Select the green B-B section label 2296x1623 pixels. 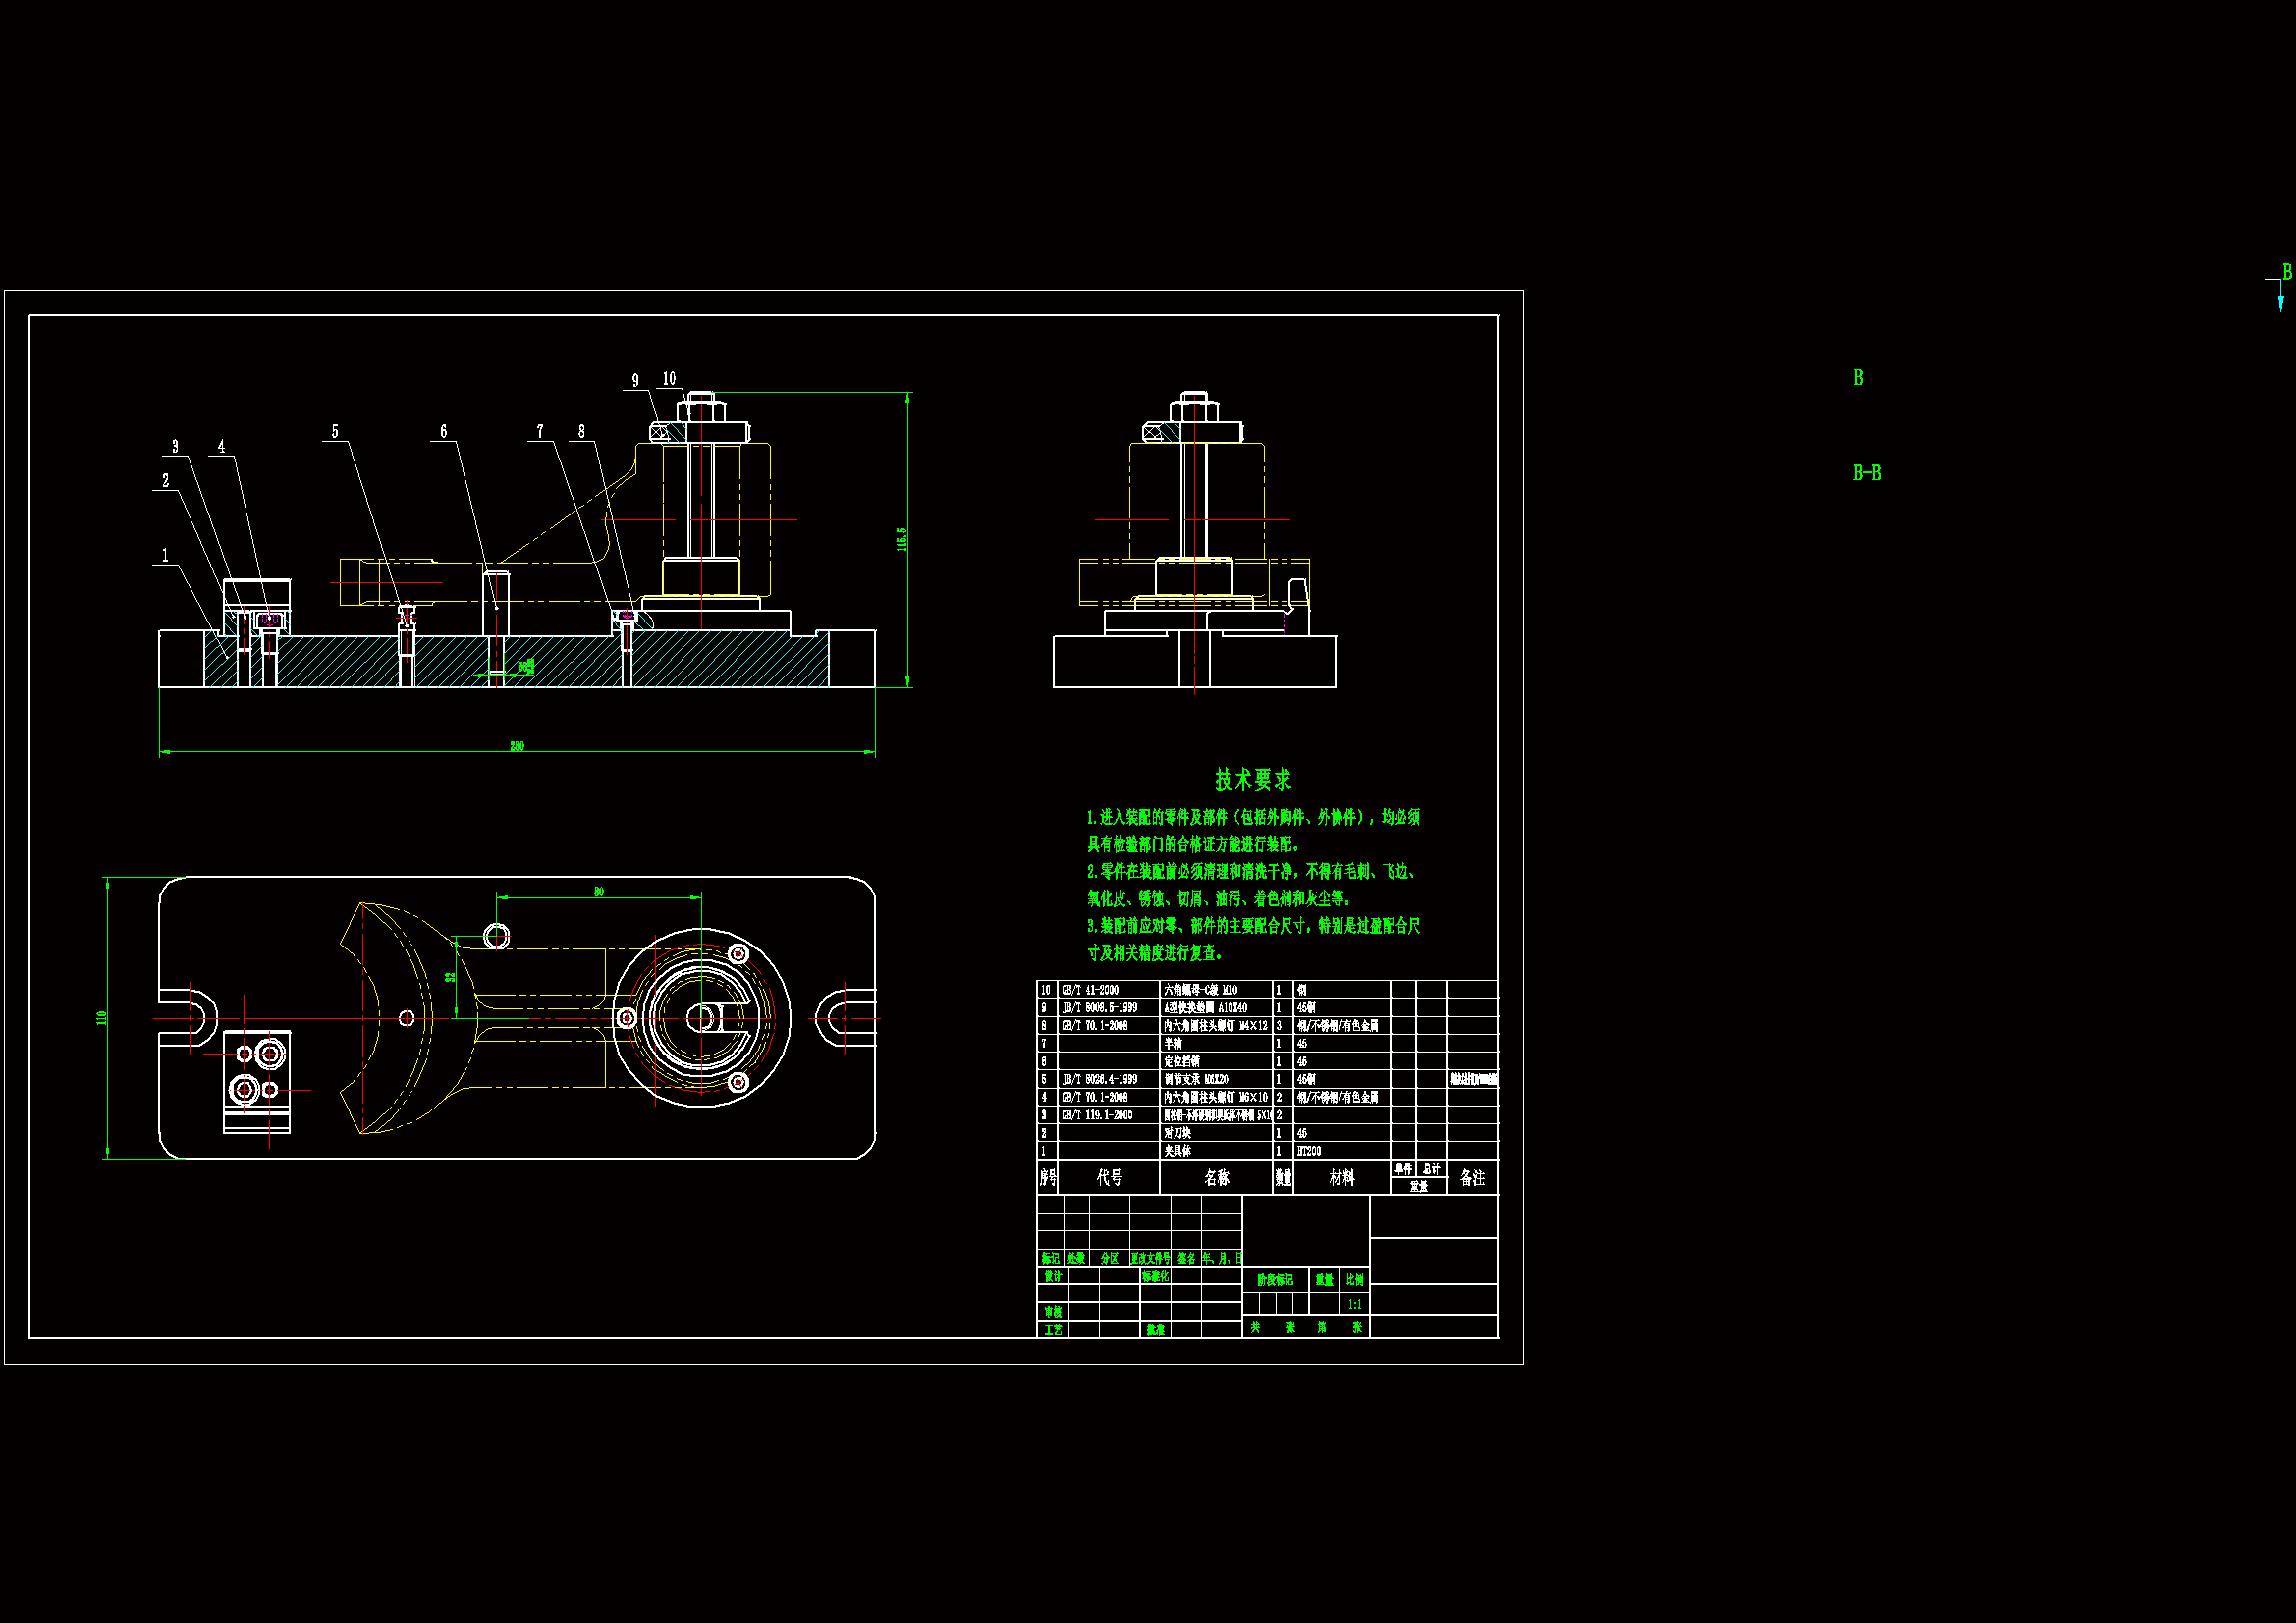click(x=1866, y=473)
